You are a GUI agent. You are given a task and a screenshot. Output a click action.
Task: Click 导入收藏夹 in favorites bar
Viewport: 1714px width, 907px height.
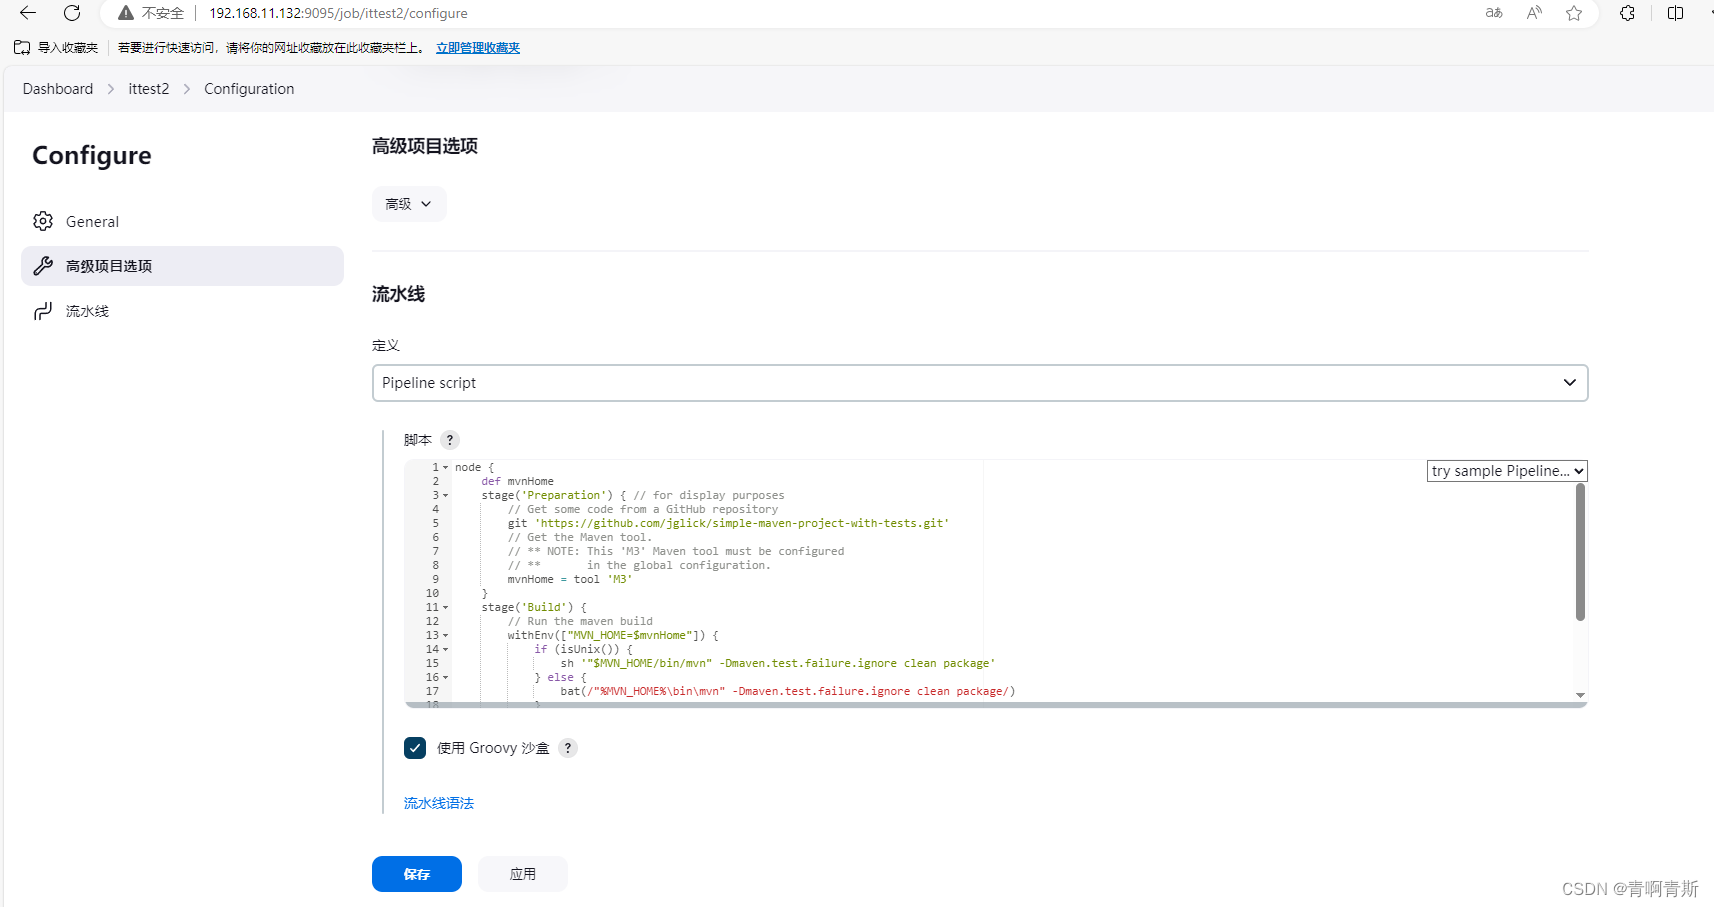pyautogui.click(x=68, y=47)
